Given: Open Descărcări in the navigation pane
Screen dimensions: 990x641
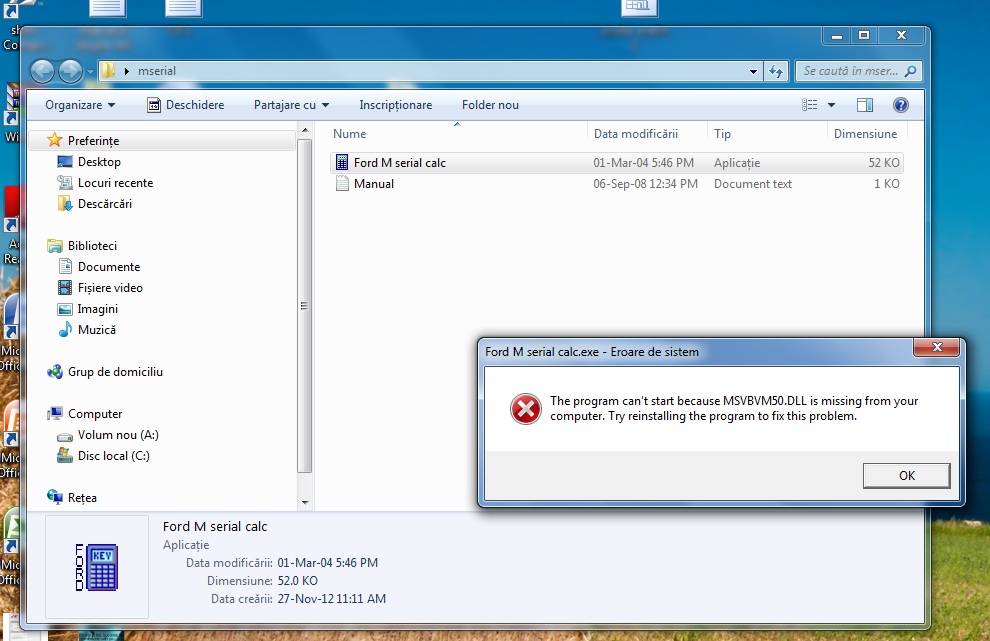Looking at the screenshot, I should pos(105,204).
